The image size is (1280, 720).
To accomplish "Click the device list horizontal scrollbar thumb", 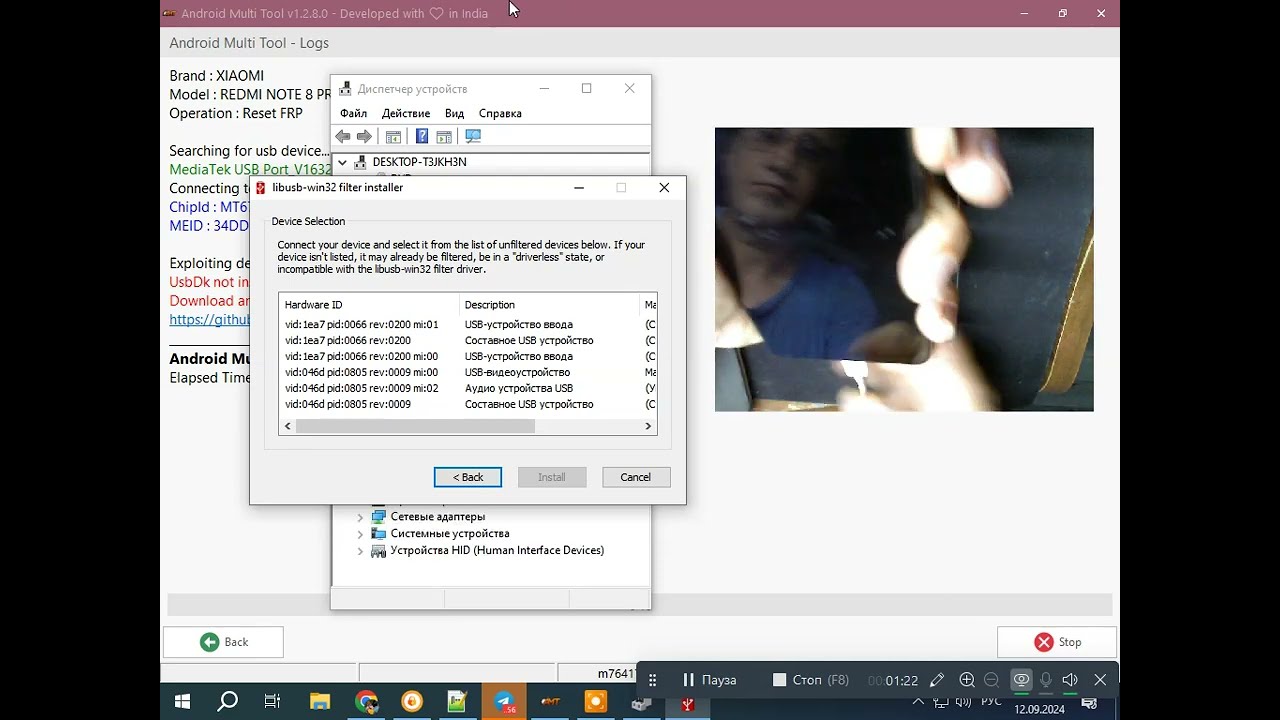I will pos(415,426).
